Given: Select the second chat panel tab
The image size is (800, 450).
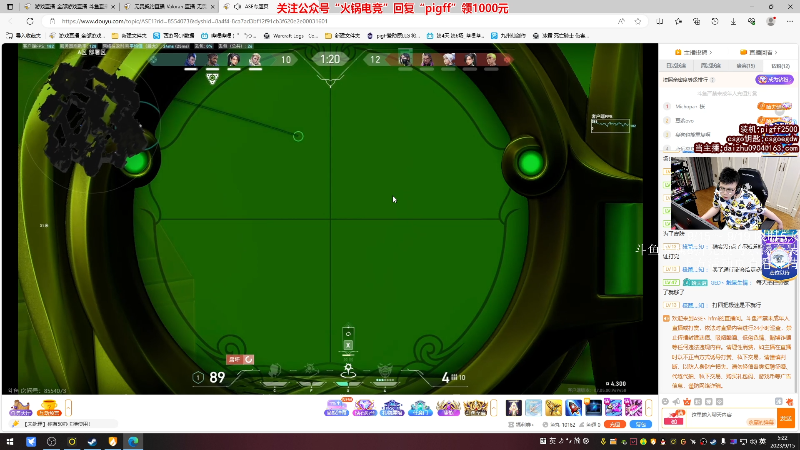Looking at the screenshot, I should click(711, 66).
